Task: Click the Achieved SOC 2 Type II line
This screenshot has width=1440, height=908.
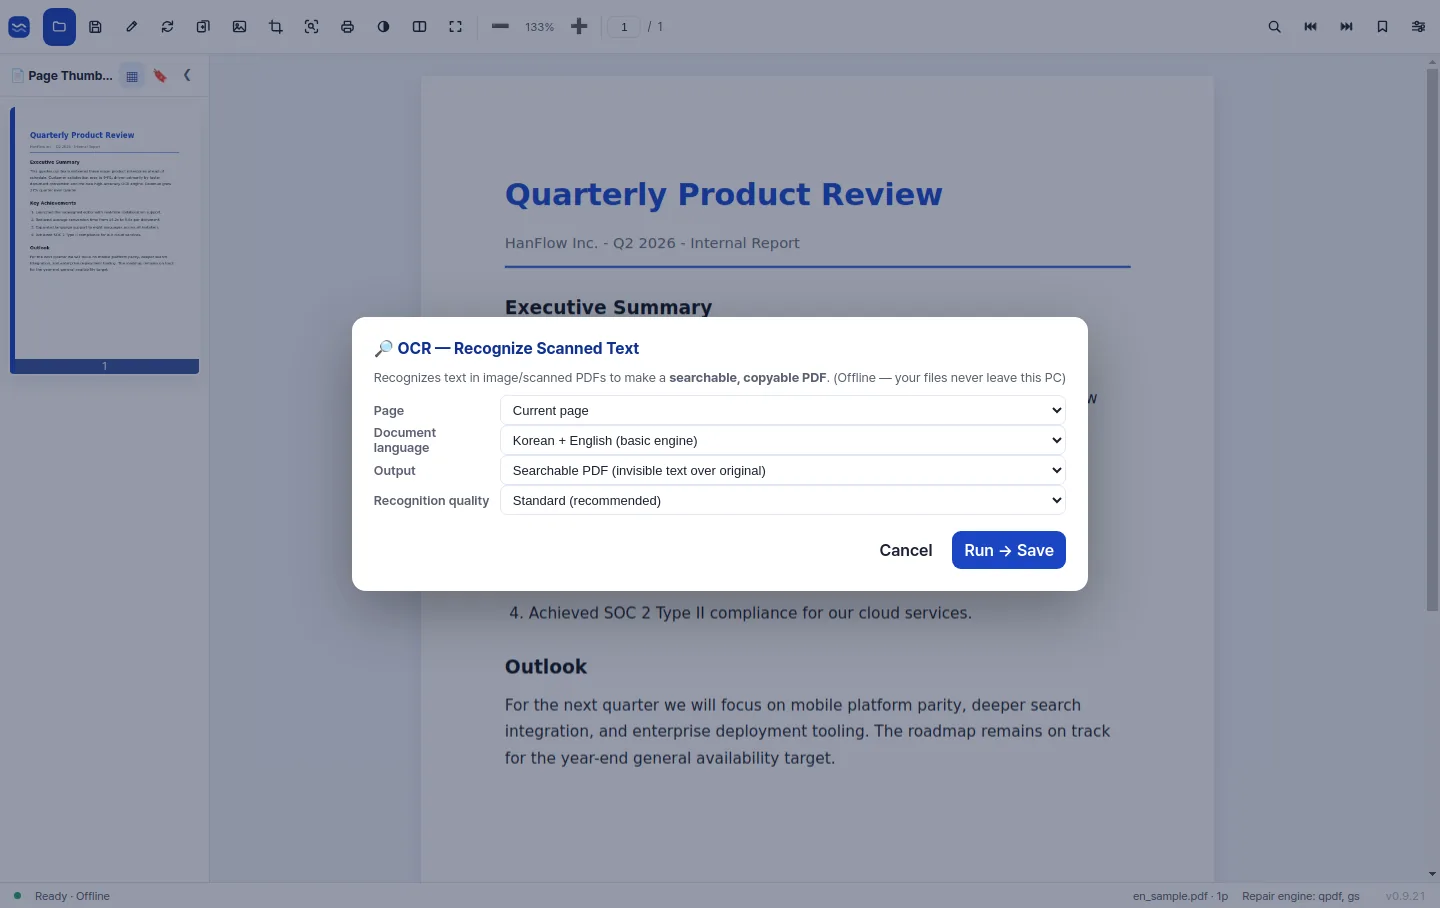Action: coord(740,613)
